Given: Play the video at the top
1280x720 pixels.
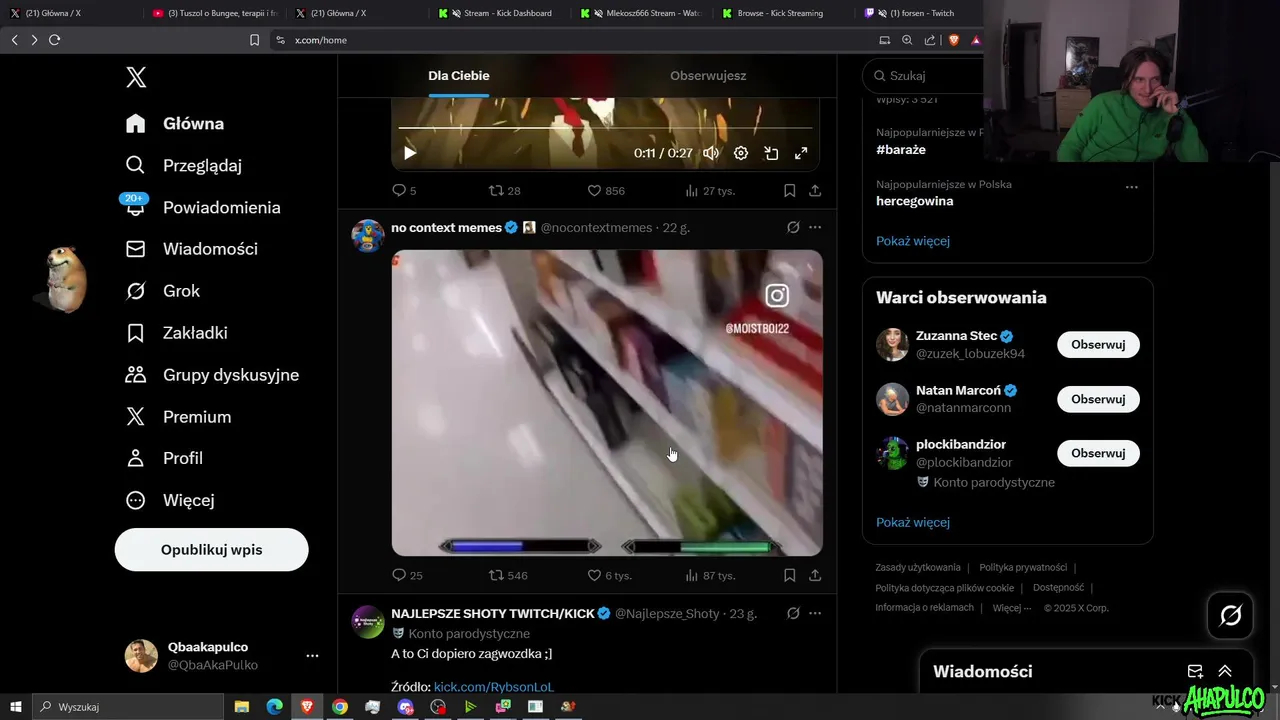Looking at the screenshot, I should click(409, 153).
